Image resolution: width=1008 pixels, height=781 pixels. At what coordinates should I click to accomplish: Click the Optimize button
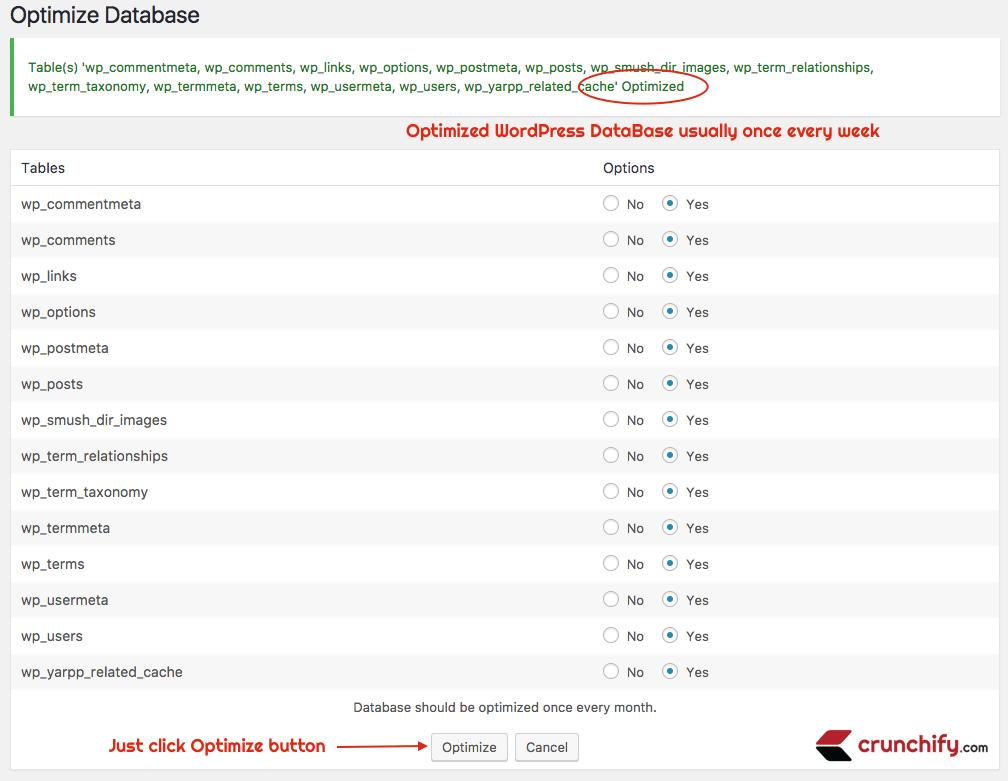click(x=469, y=747)
